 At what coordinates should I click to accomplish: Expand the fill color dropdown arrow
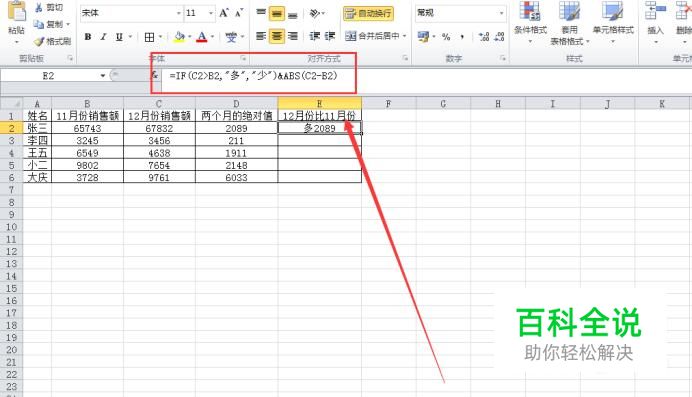[x=190, y=37]
